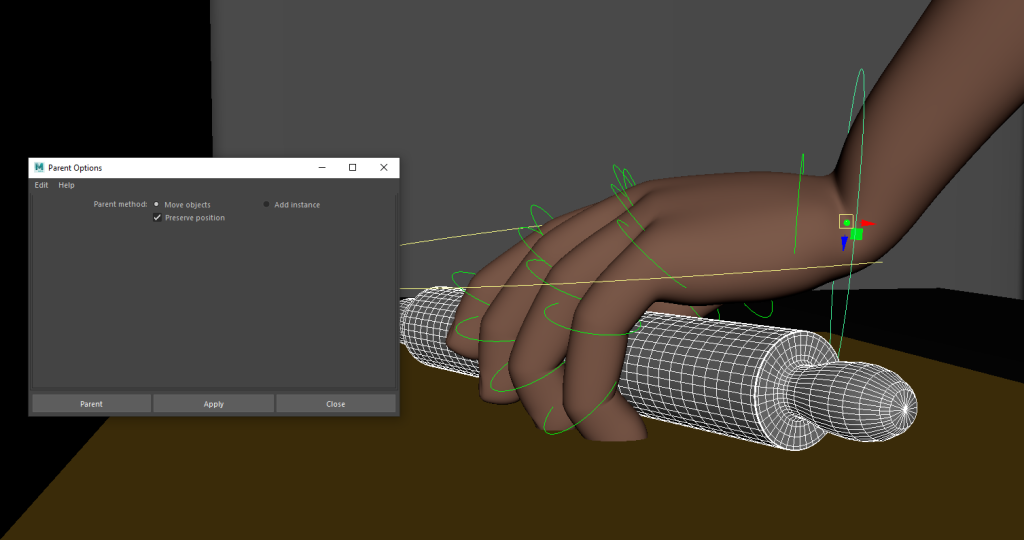The width and height of the screenshot is (1024, 540).
Task: Select the wireframe rolling pin handle end
Action: click(867, 404)
